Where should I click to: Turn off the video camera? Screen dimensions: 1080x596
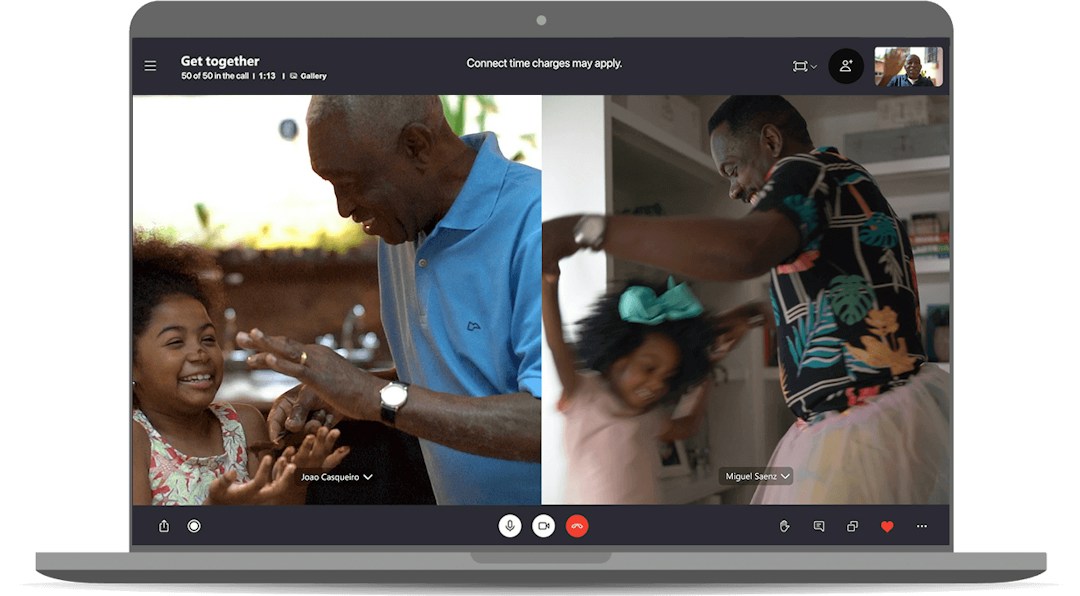click(x=543, y=526)
